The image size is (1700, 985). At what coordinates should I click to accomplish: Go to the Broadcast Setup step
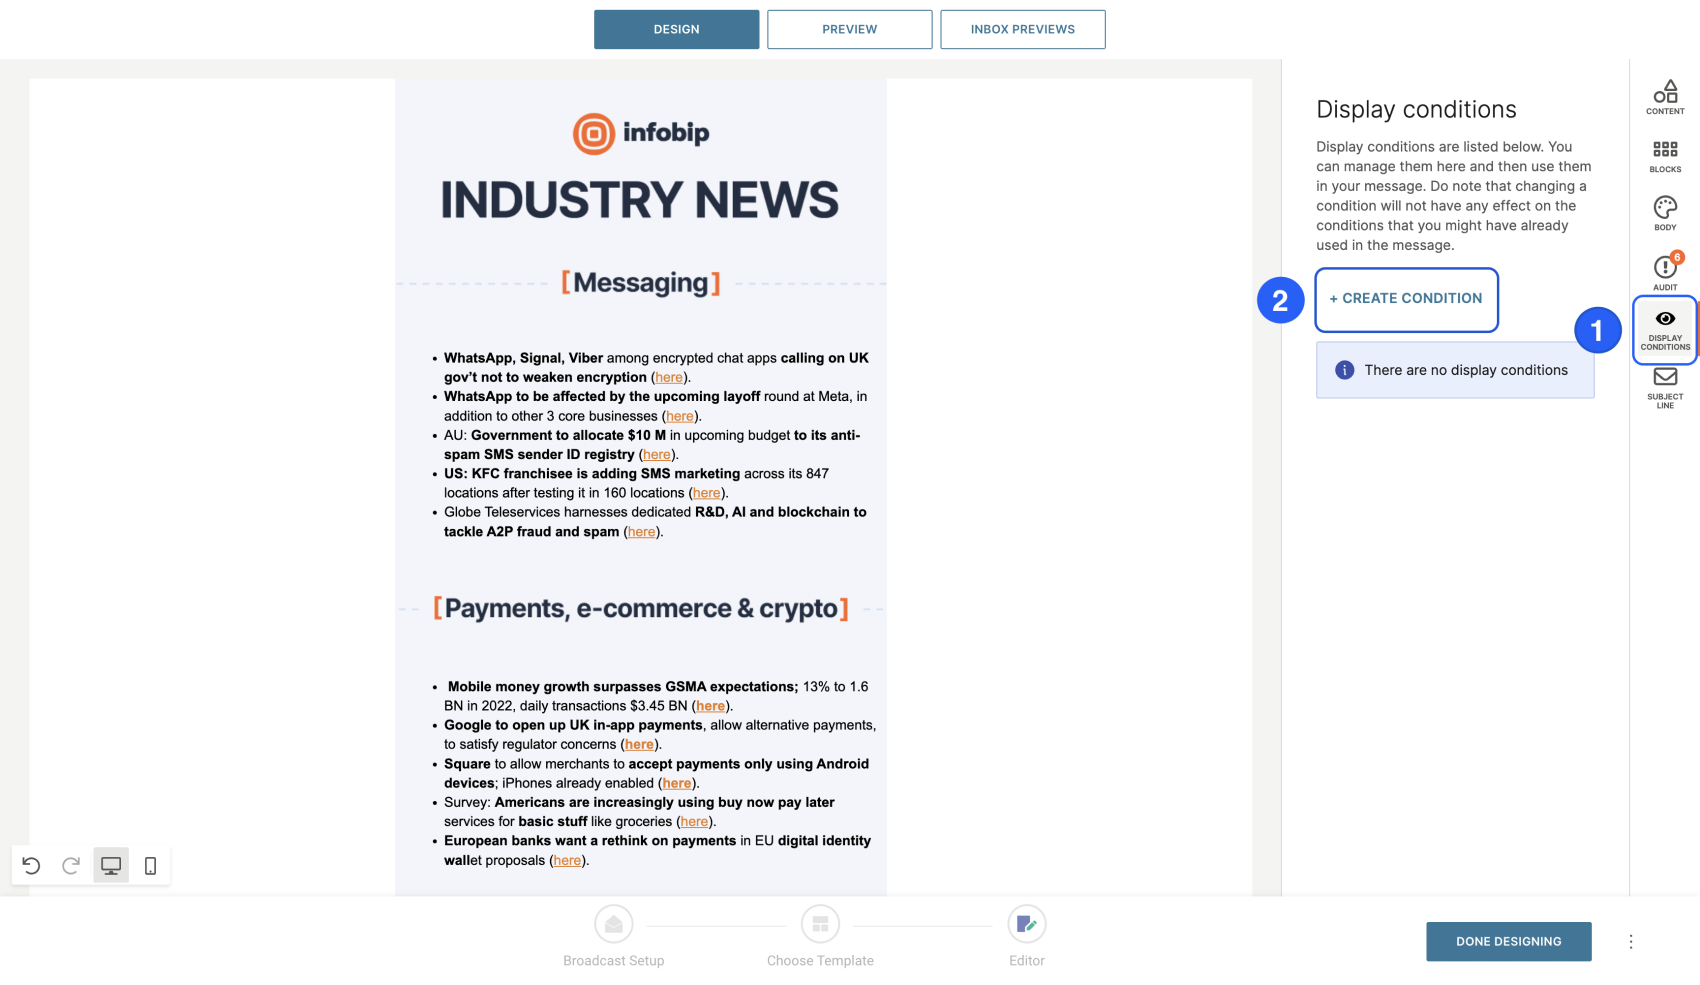(x=613, y=925)
